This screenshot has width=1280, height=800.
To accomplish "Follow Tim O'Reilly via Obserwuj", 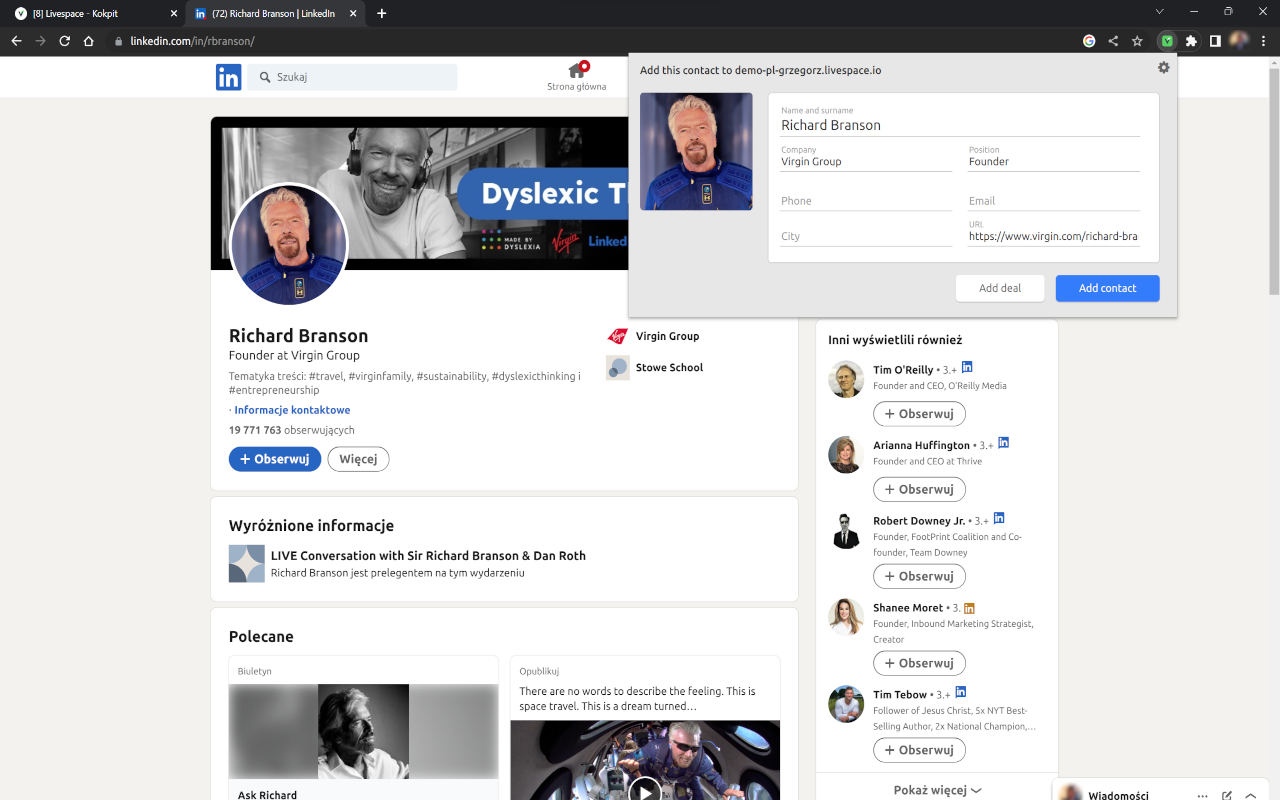I will [919, 413].
